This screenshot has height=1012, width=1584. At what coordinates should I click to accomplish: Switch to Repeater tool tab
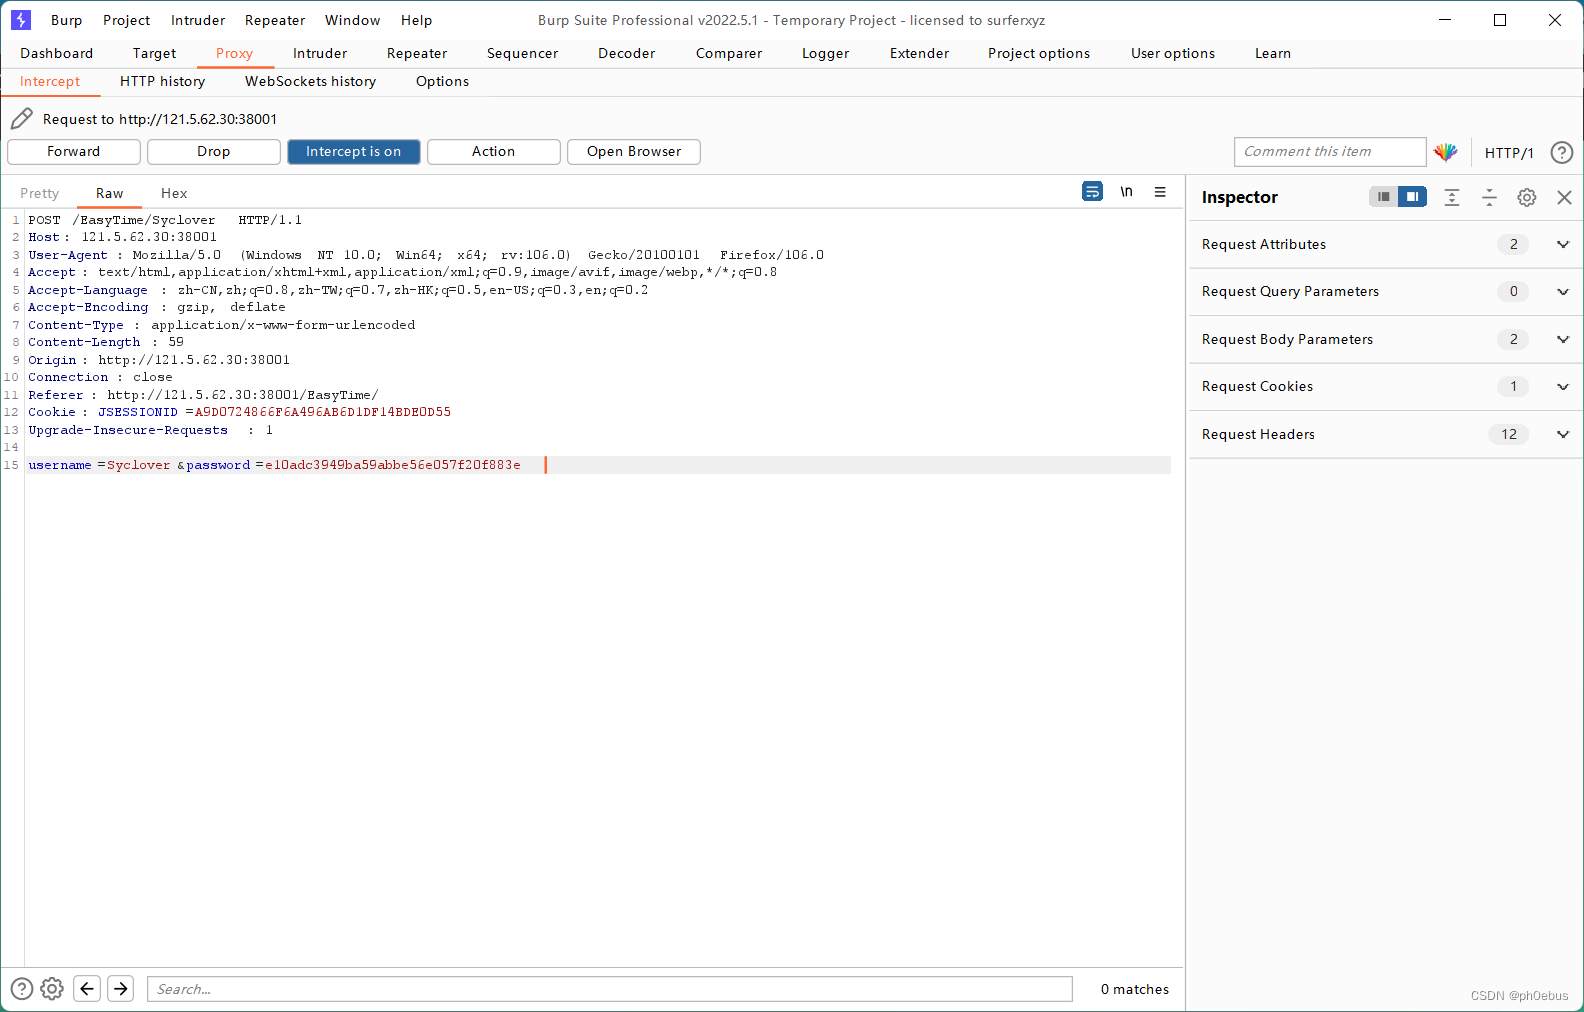pyautogui.click(x=417, y=53)
